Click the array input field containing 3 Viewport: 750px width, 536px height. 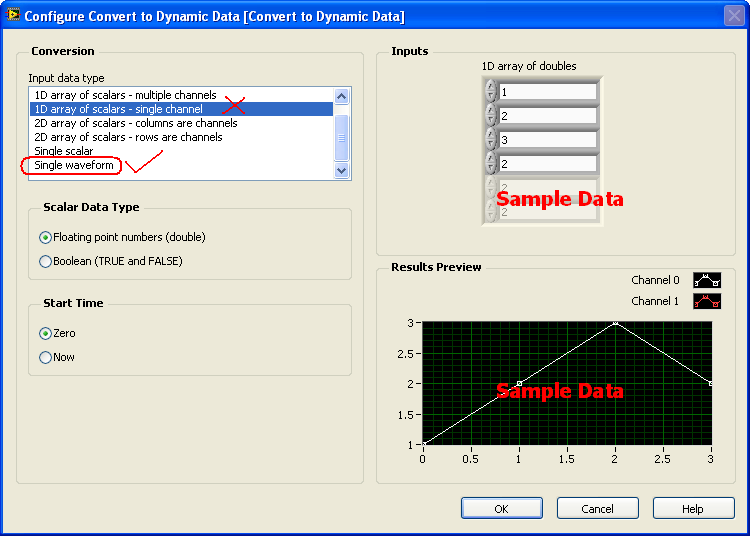[548, 140]
